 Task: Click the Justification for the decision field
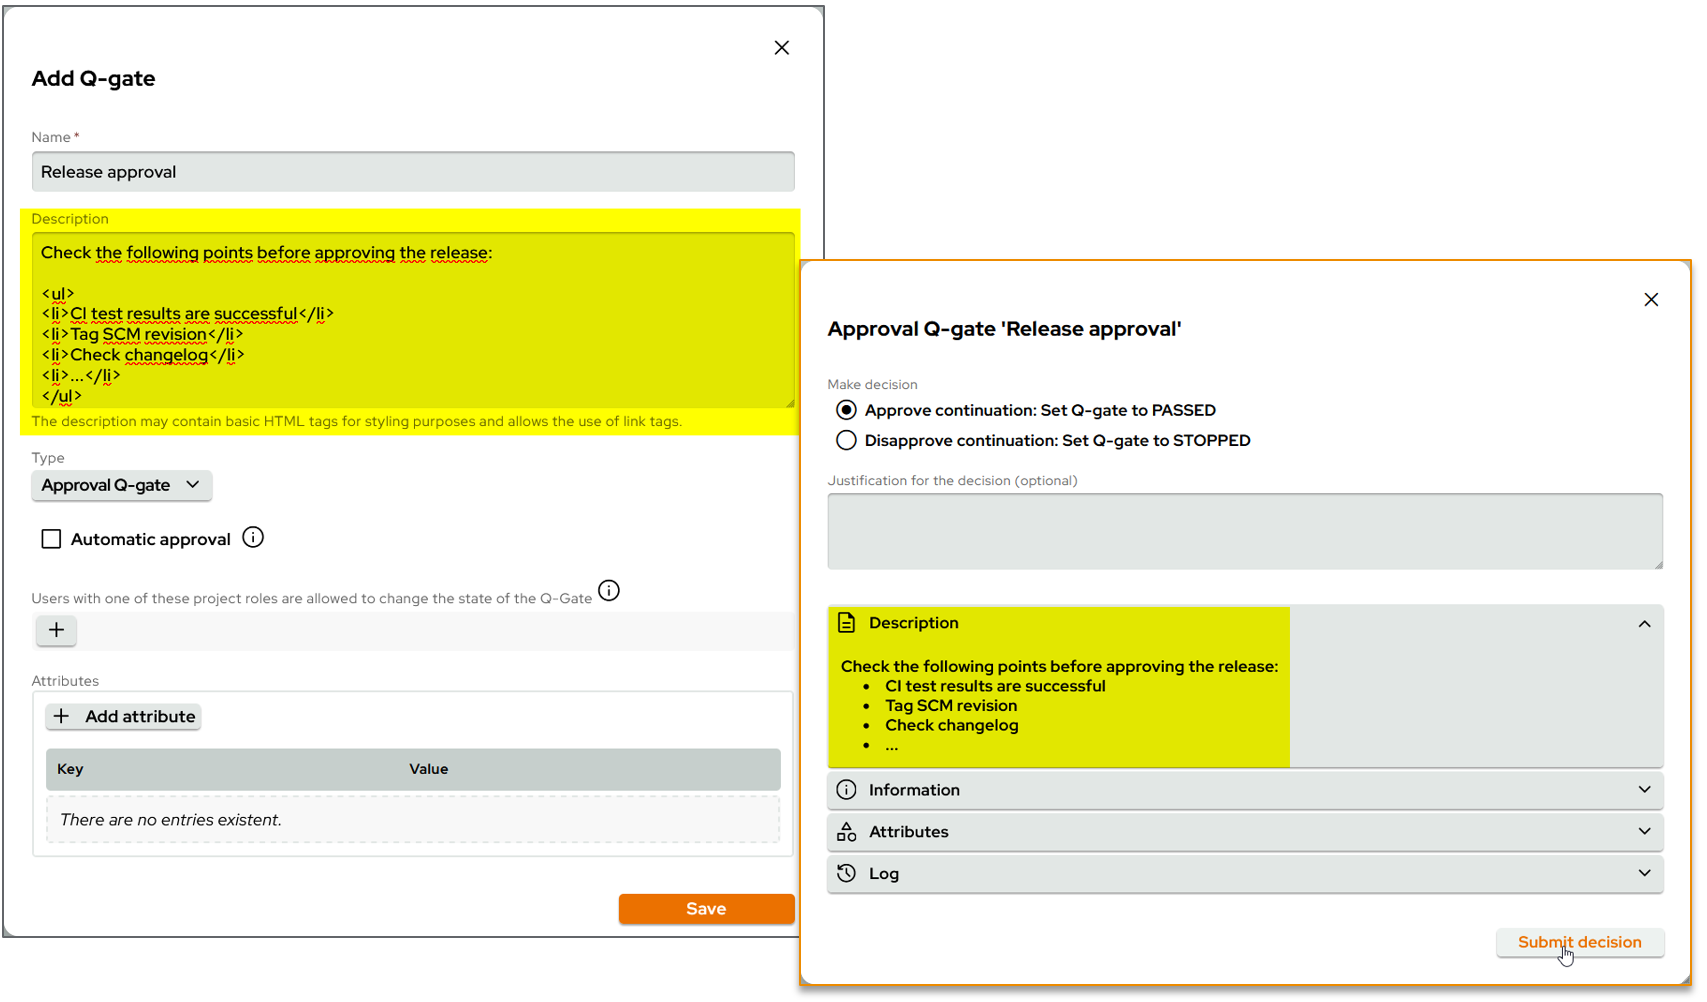click(1244, 531)
